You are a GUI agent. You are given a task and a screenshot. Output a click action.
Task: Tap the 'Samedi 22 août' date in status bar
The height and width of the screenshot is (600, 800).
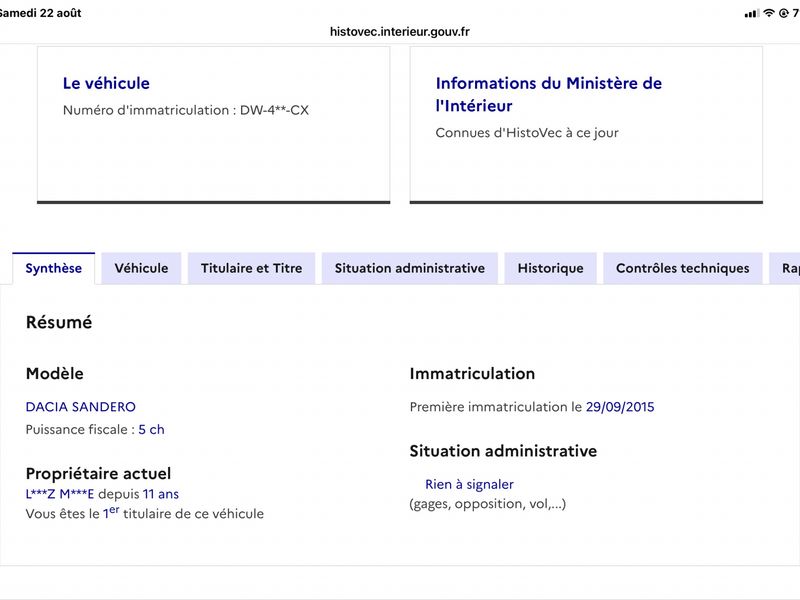point(41,13)
